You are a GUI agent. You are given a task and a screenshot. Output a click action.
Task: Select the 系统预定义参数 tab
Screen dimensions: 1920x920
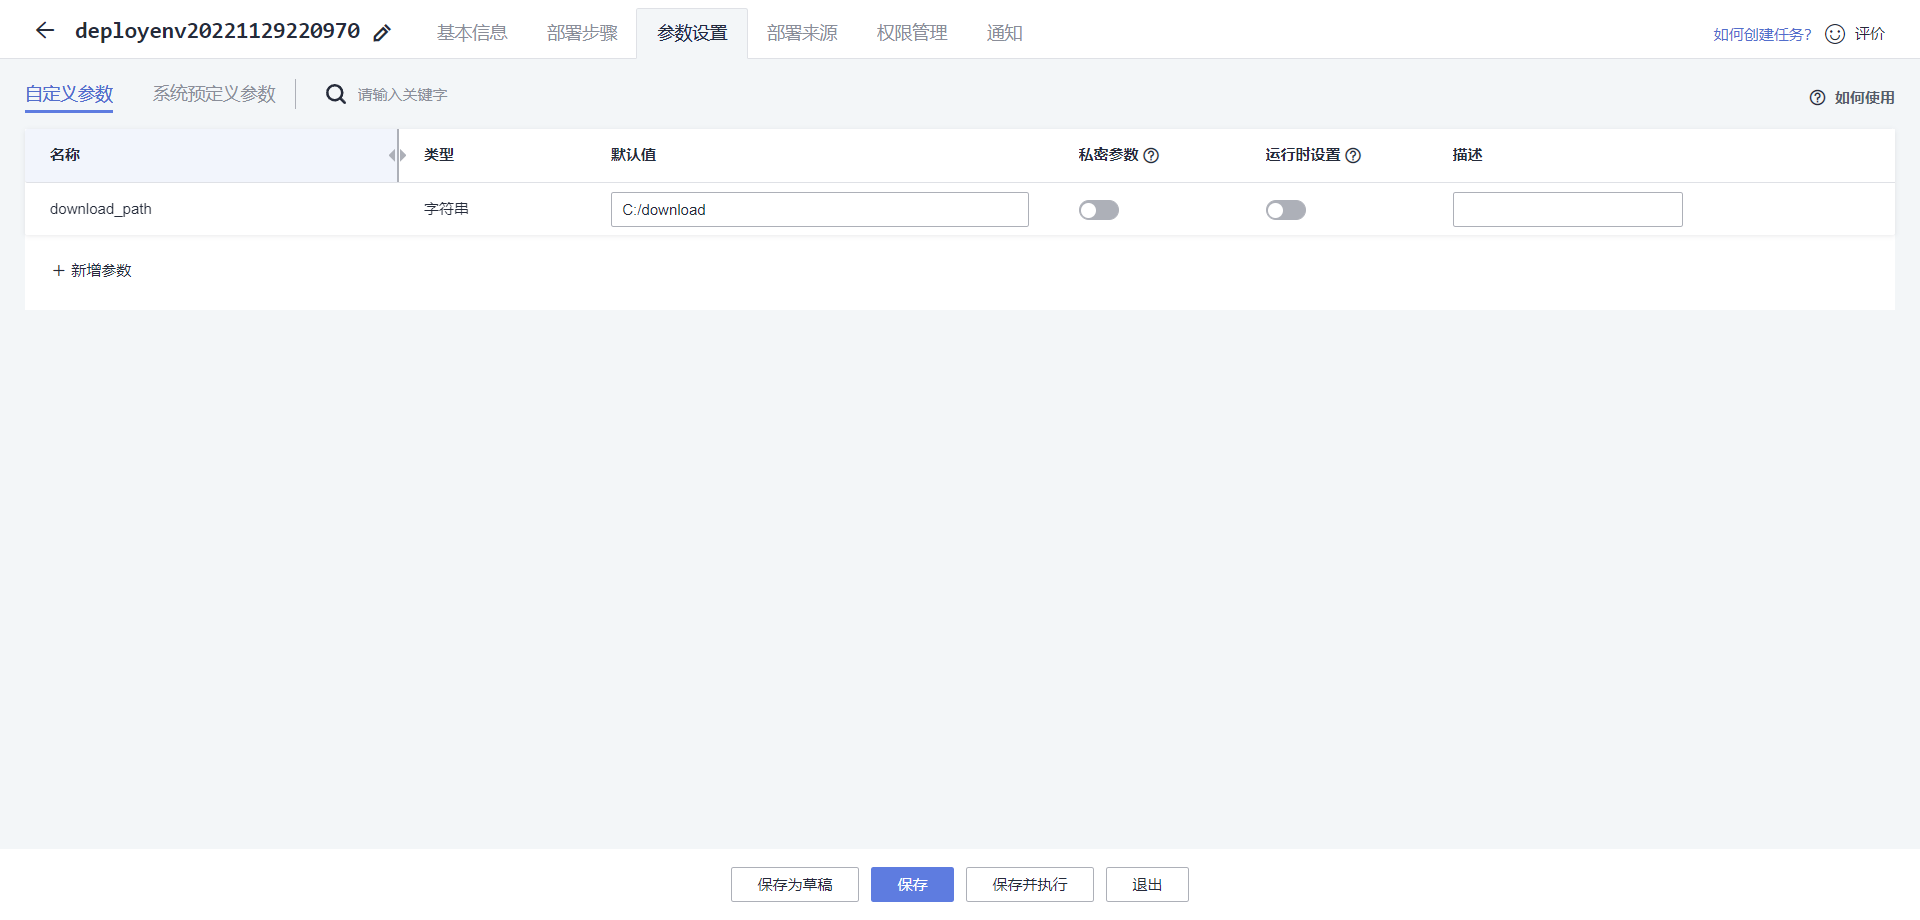click(213, 93)
